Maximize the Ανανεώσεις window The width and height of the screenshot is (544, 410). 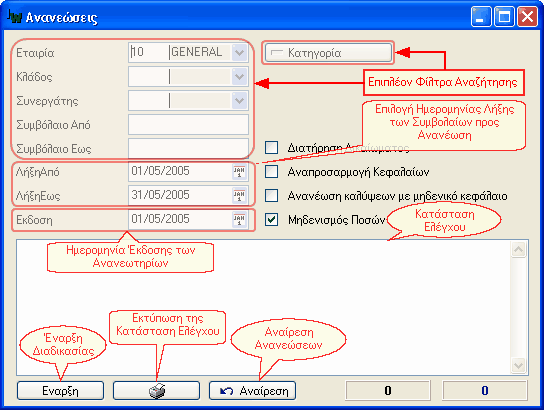(x=504, y=16)
